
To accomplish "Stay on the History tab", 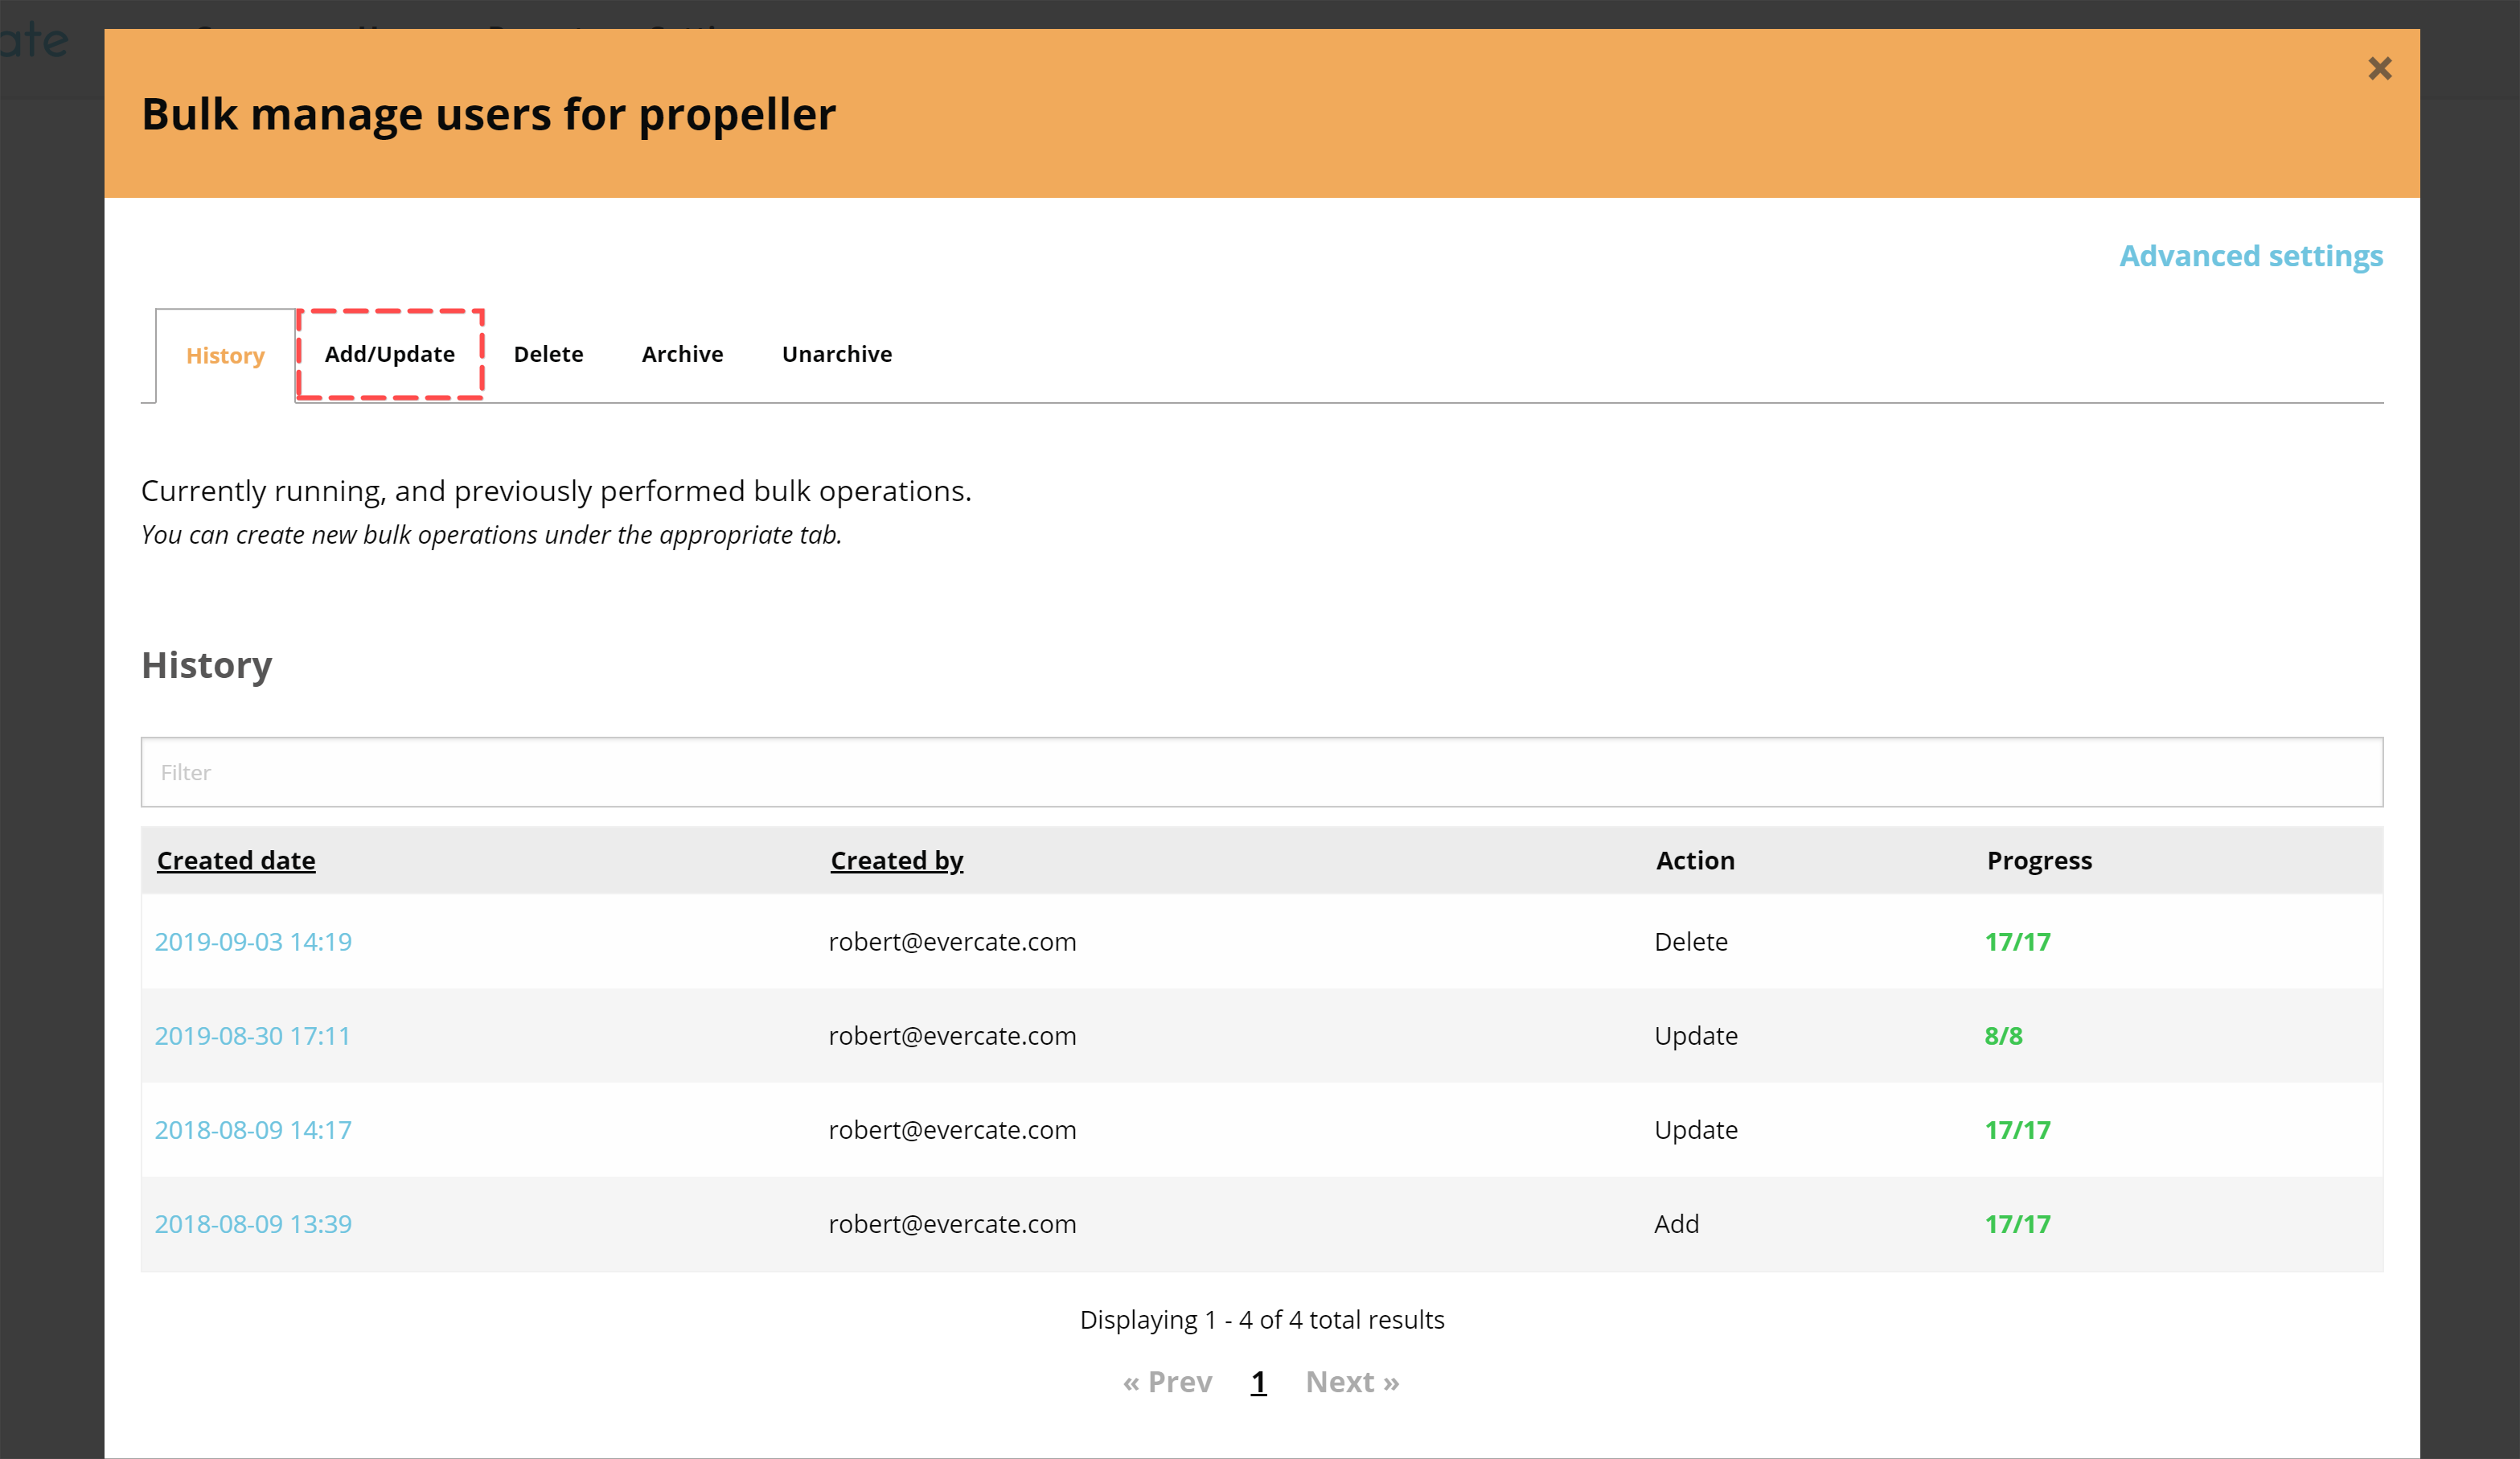I will [x=225, y=355].
